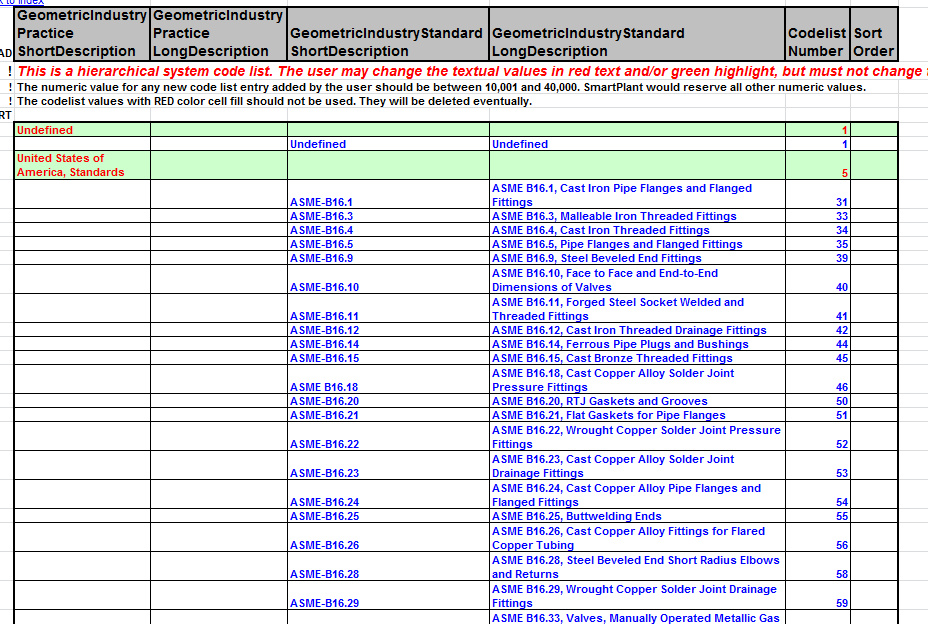The width and height of the screenshot is (928, 624).
Task: Select codelist number 40 cell
Action: click(817, 279)
